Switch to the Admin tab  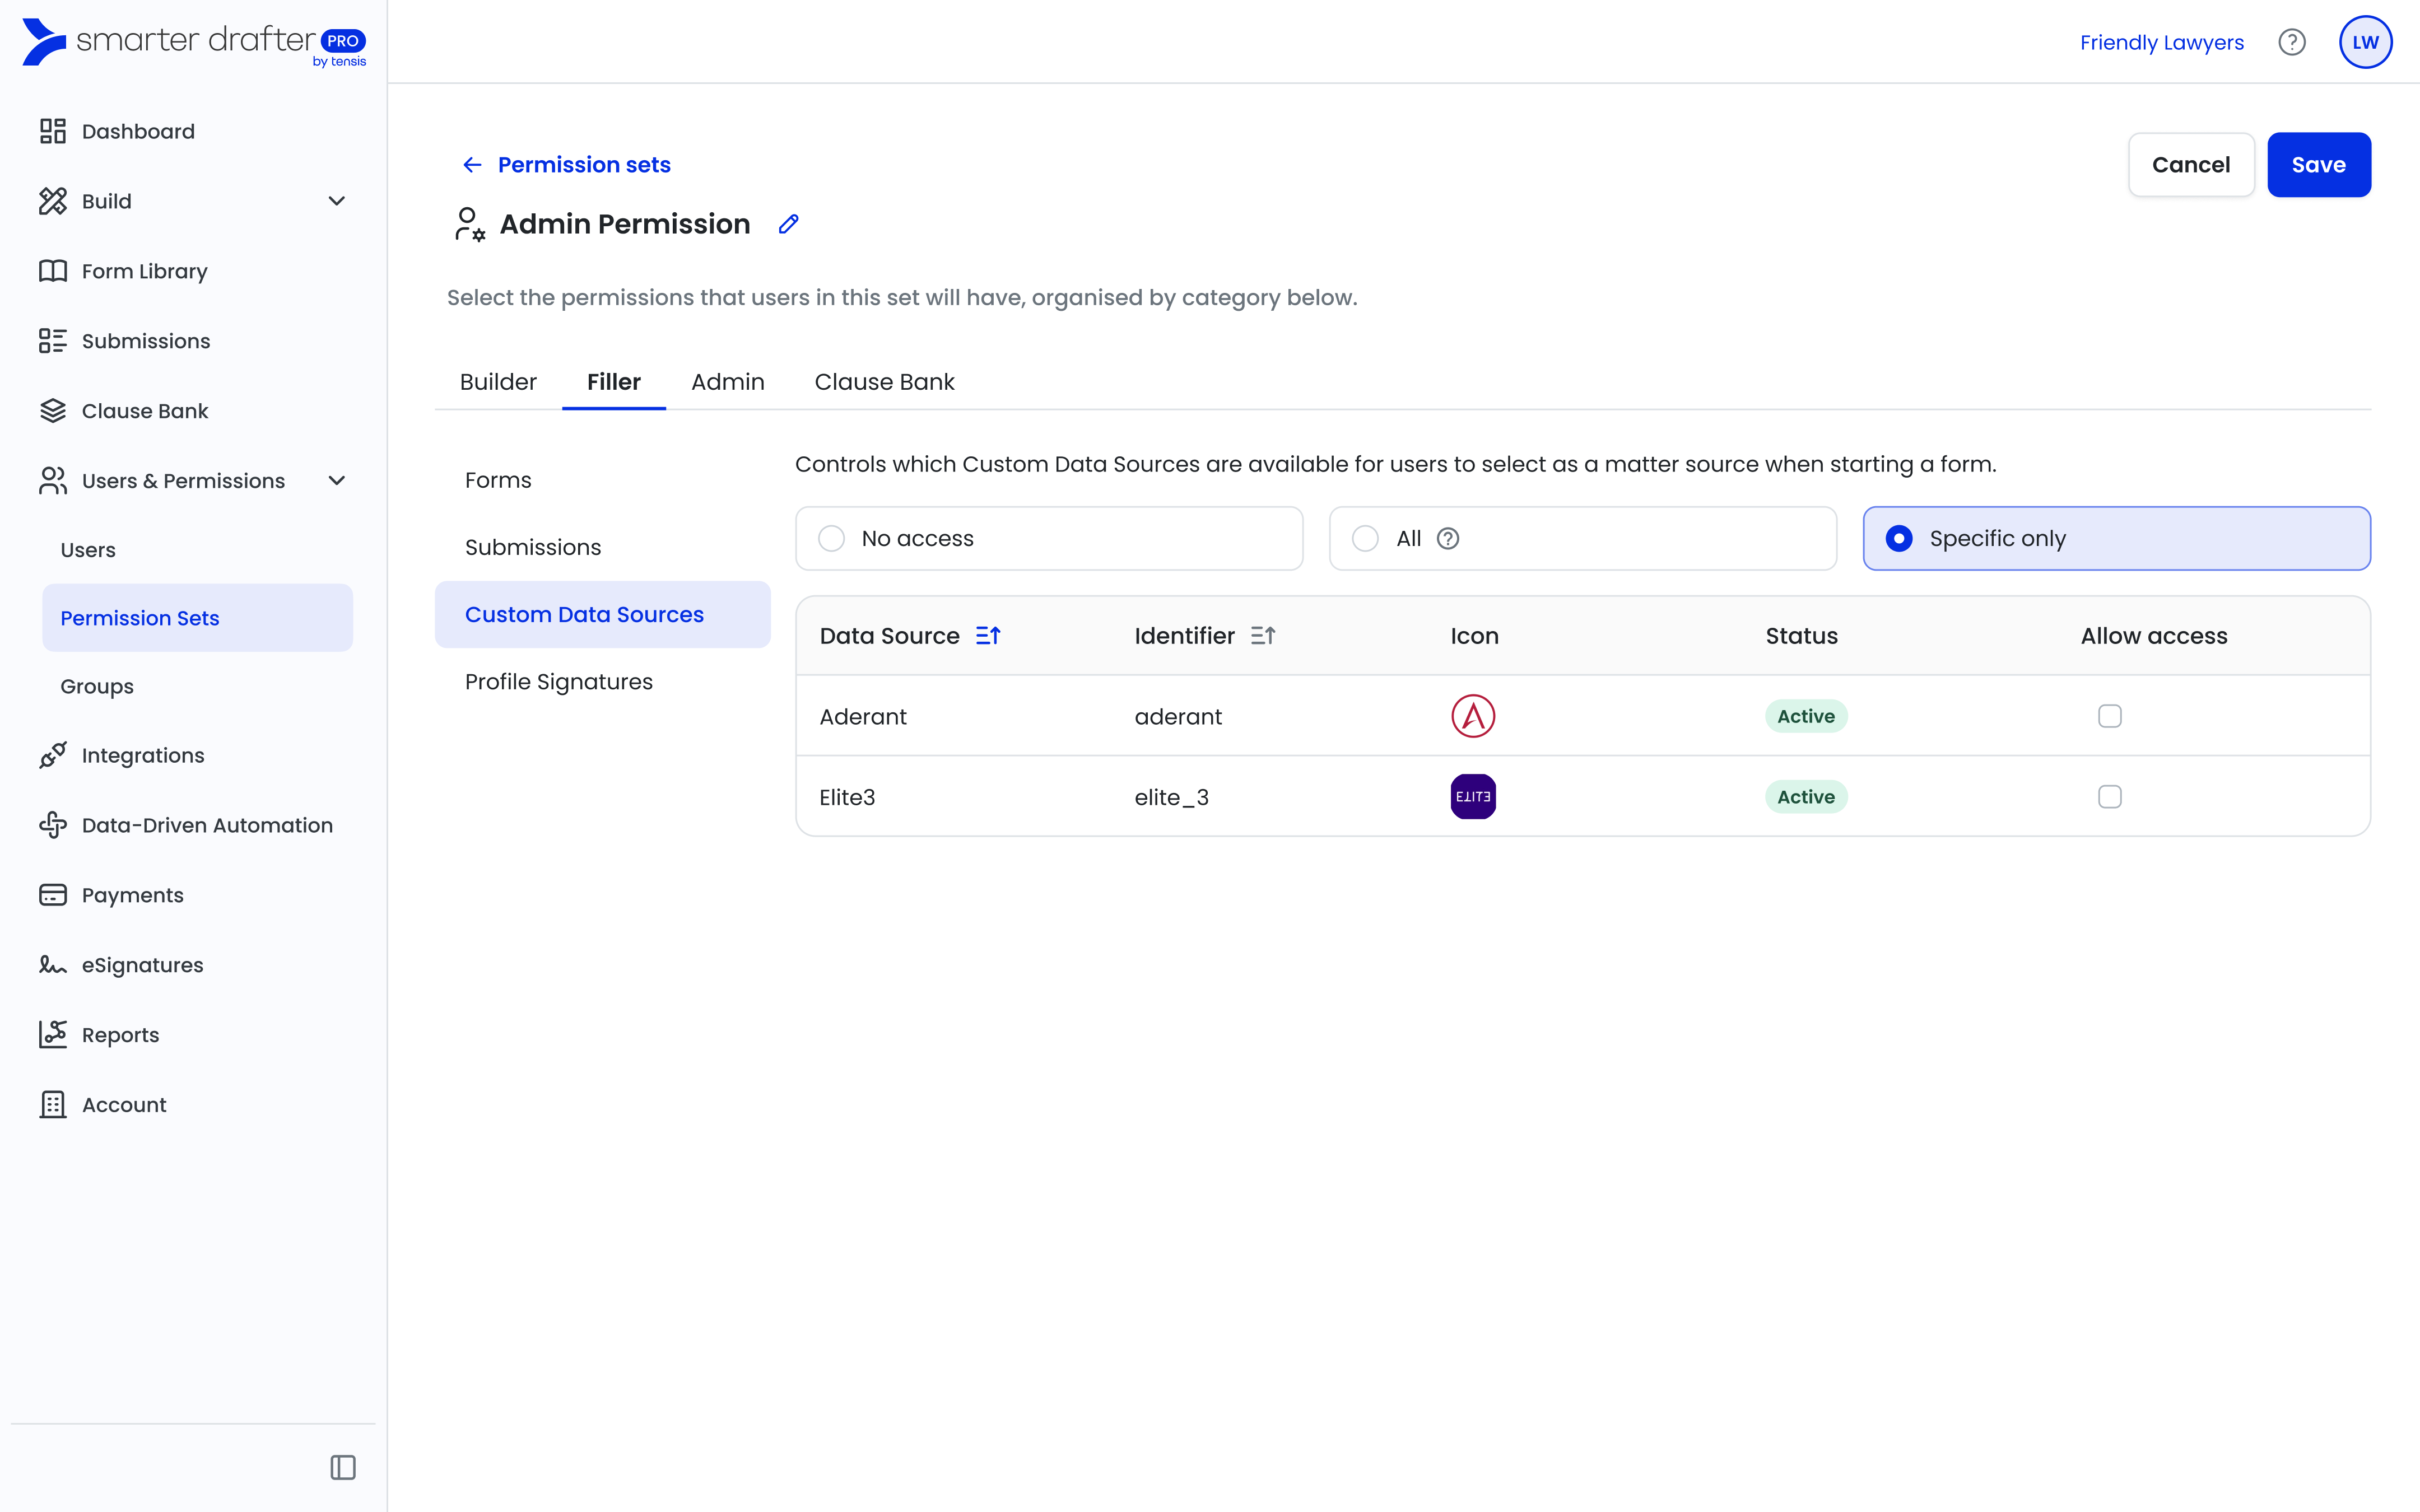point(727,382)
